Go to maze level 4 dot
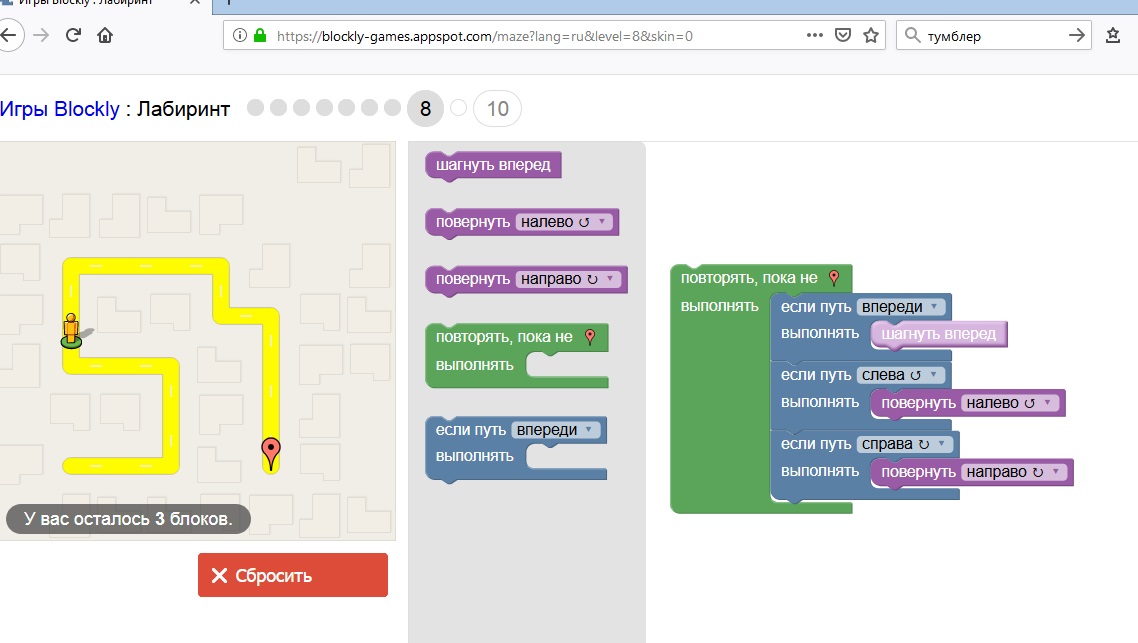The width and height of the screenshot is (1138, 643). (x=324, y=107)
